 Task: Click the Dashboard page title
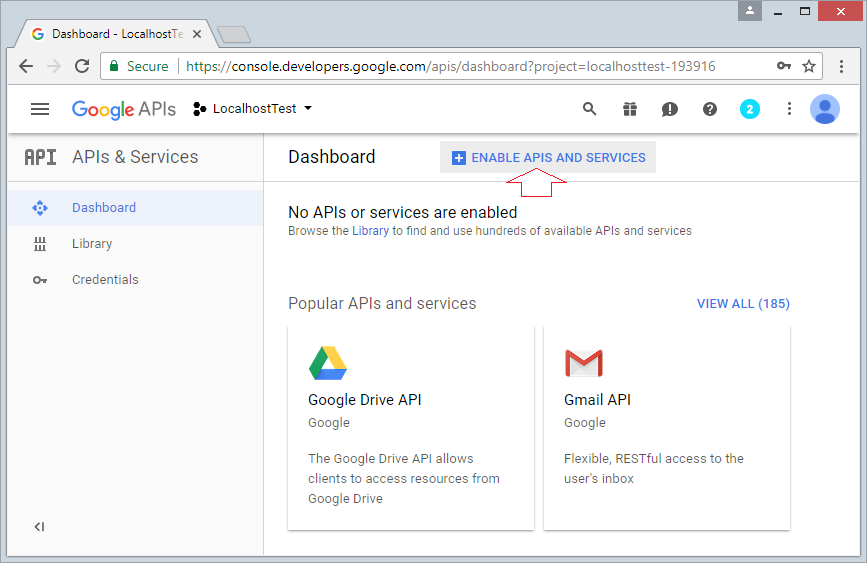pos(332,157)
